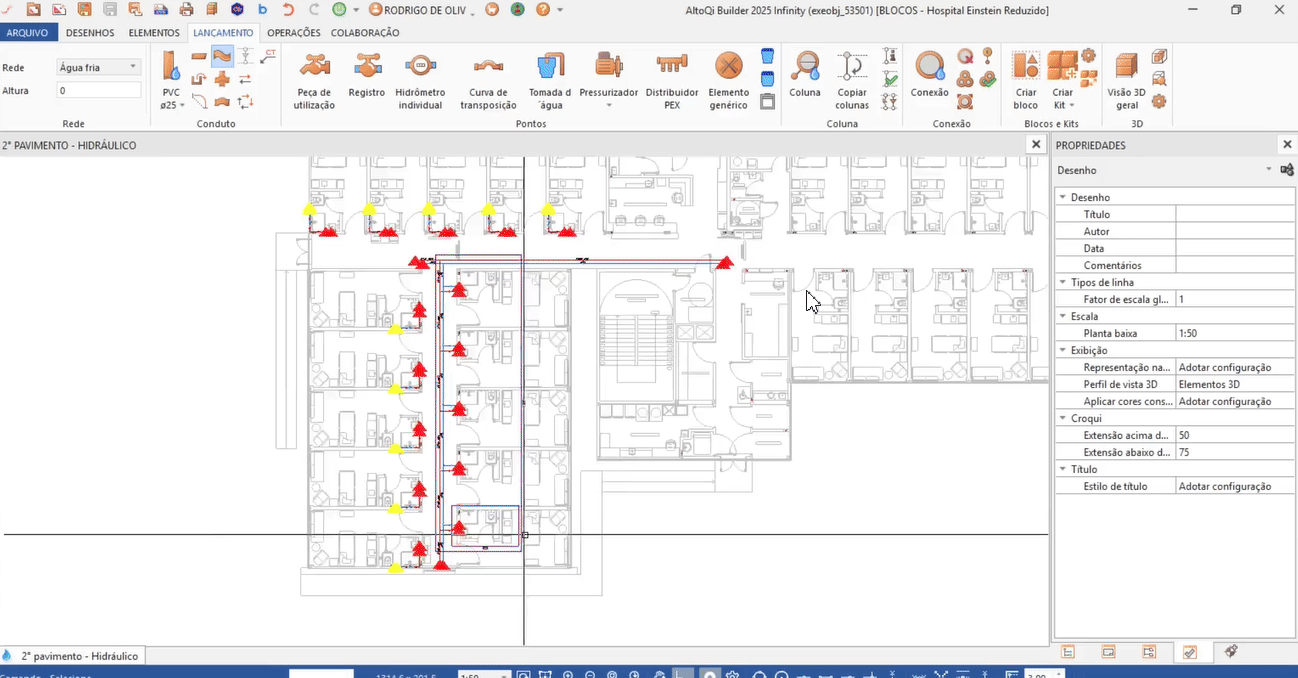Collapse the Tipos de linha section
Image resolution: width=1298 pixels, height=678 pixels.
tap(1063, 283)
